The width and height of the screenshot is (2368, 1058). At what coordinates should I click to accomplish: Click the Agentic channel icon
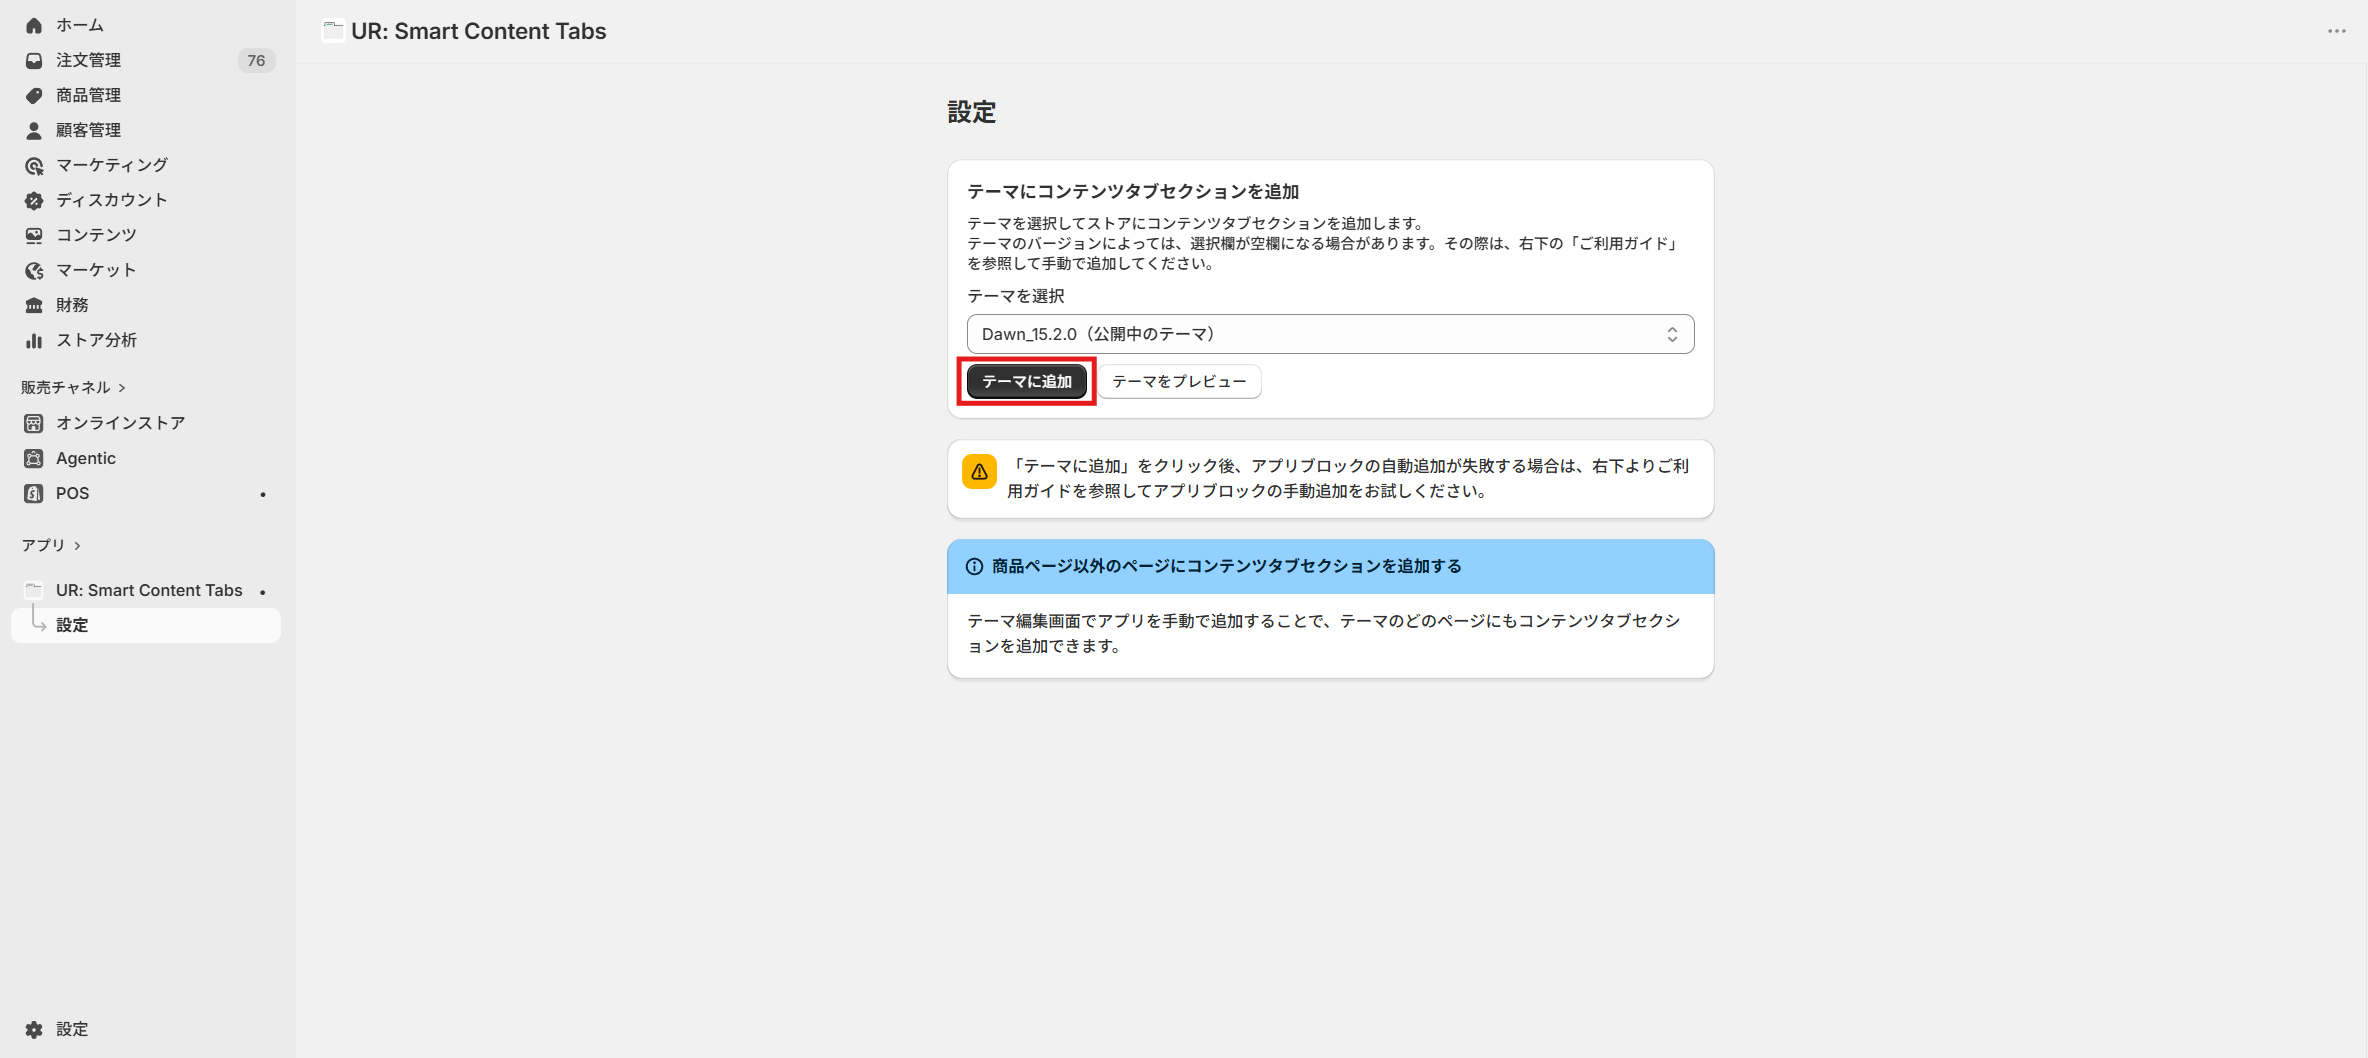pyautogui.click(x=34, y=458)
